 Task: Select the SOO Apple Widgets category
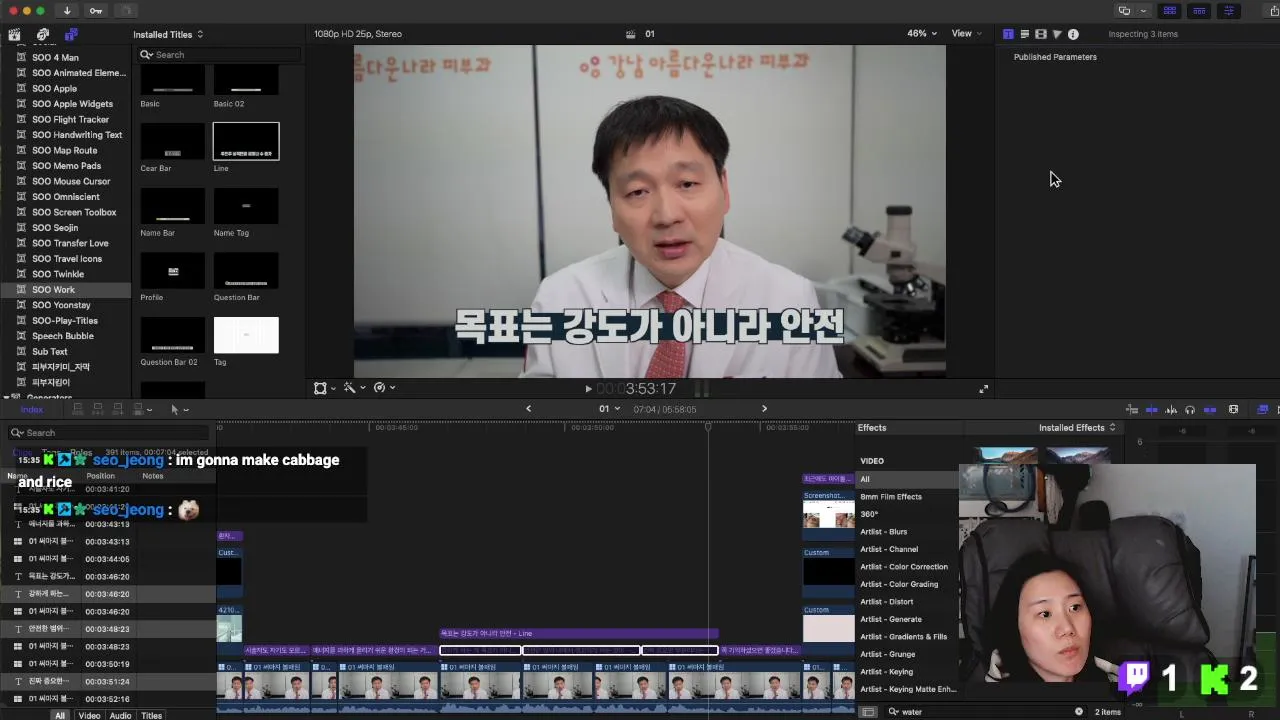tap(65, 104)
